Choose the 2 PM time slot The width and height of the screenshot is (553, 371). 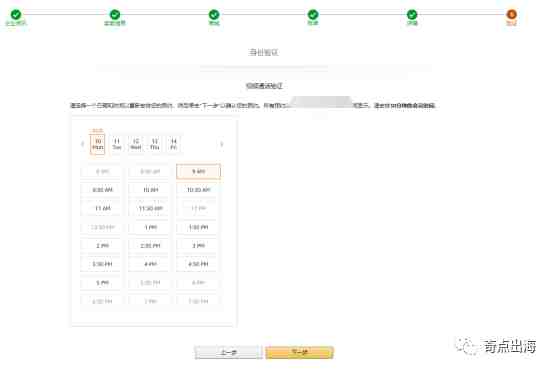(x=103, y=245)
